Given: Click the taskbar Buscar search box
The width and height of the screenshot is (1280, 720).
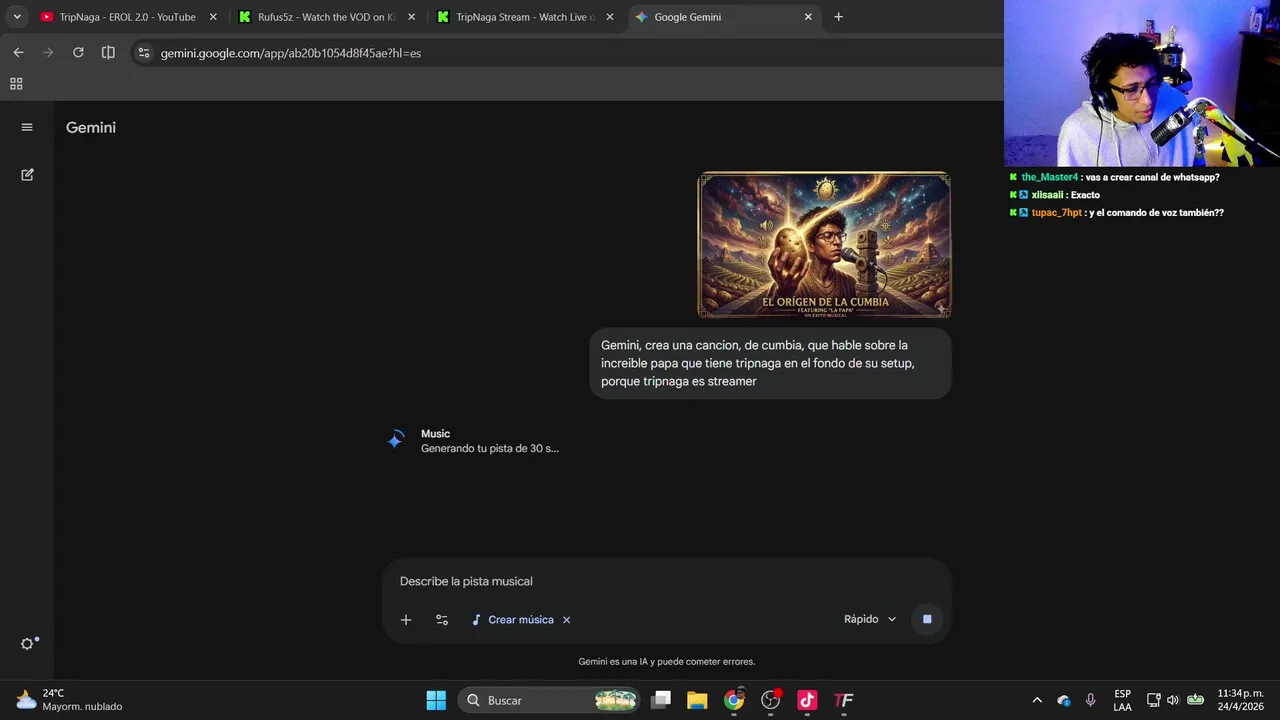Looking at the screenshot, I should pyautogui.click(x=550, y=700).
